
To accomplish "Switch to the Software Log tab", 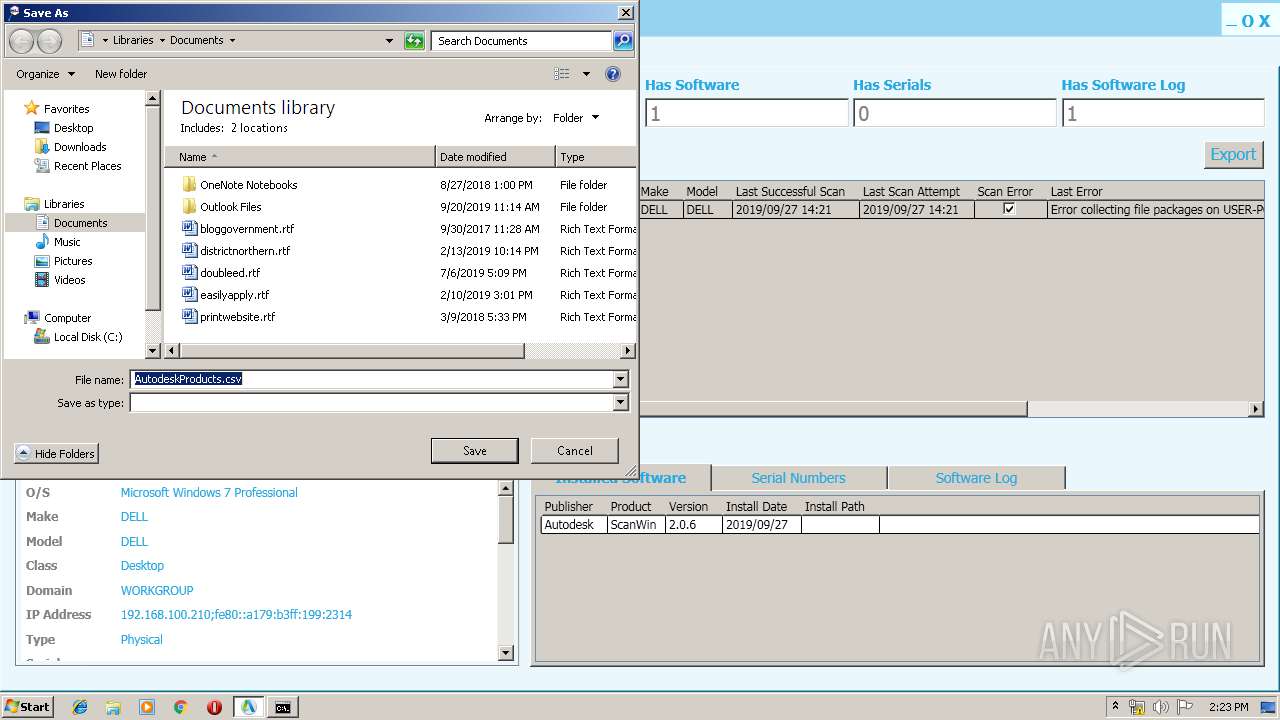I will [x=976, y=478].
